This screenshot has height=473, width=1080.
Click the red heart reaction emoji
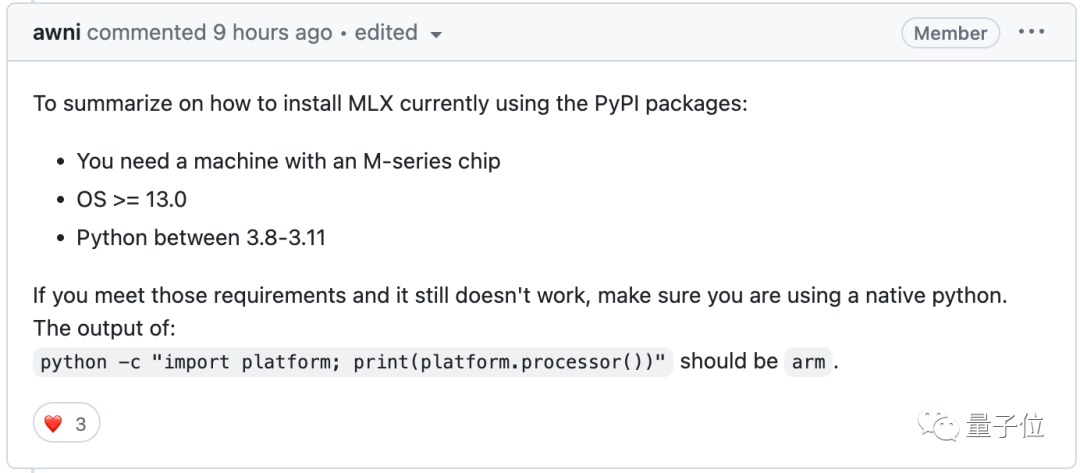click(x=53, y=424)
